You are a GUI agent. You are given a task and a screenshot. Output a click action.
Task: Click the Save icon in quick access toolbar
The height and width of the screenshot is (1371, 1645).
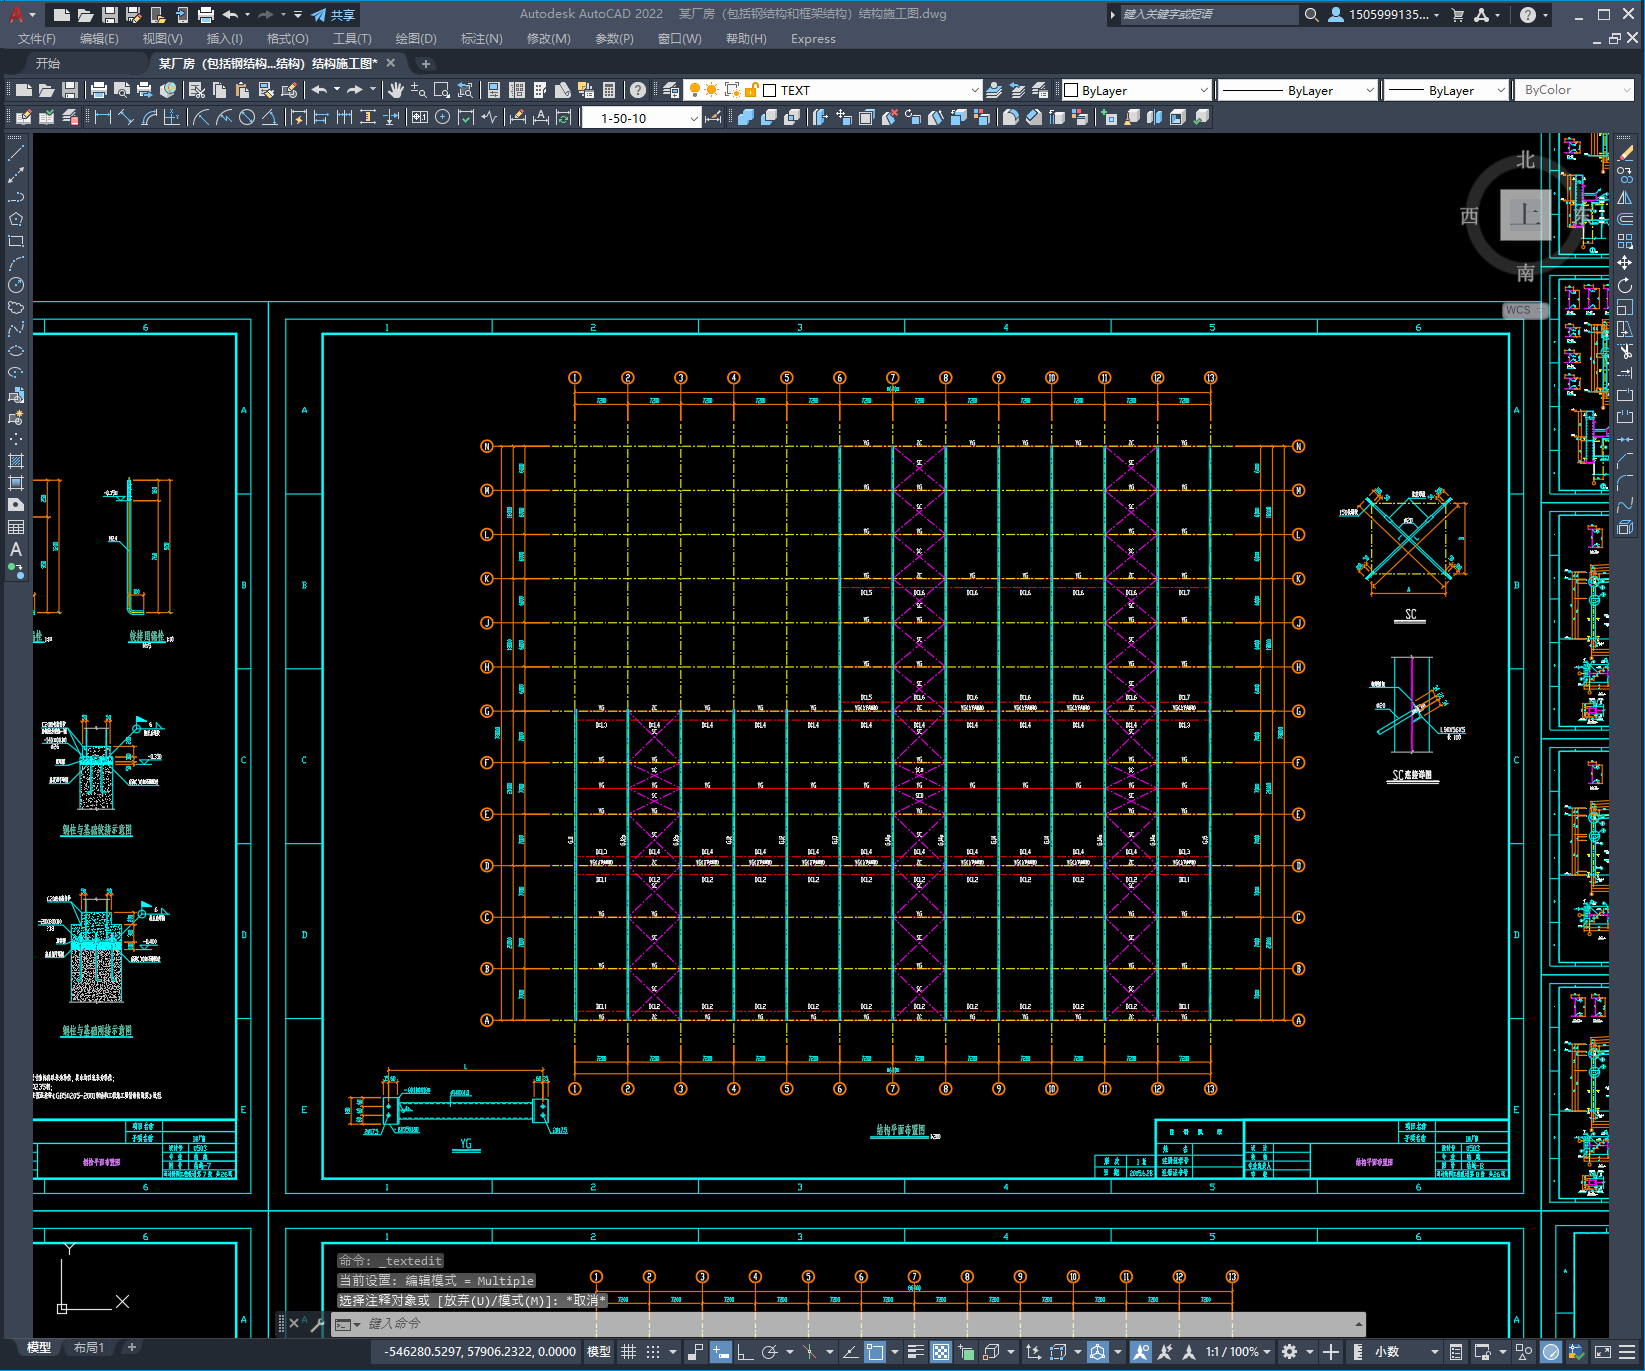click(110, 15)
